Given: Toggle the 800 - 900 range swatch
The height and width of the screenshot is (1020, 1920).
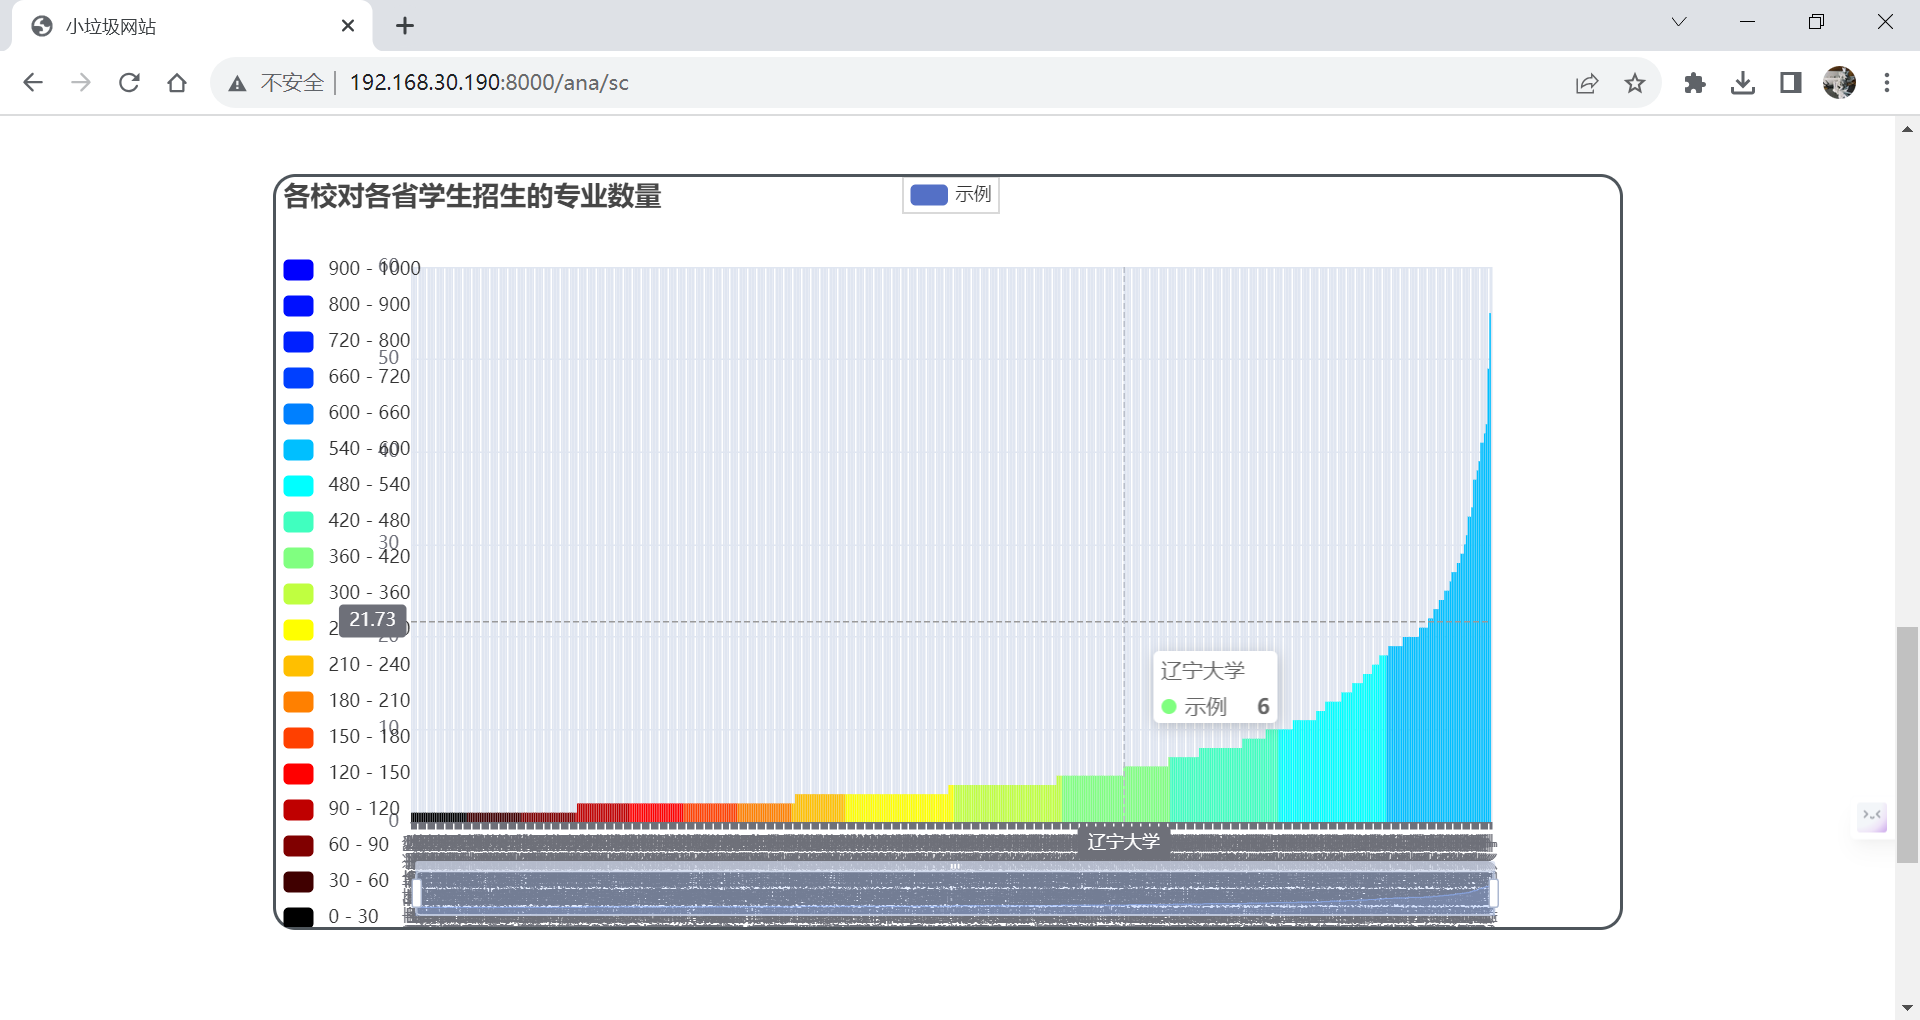Looking at the screenshot, I should coord(299,305).
